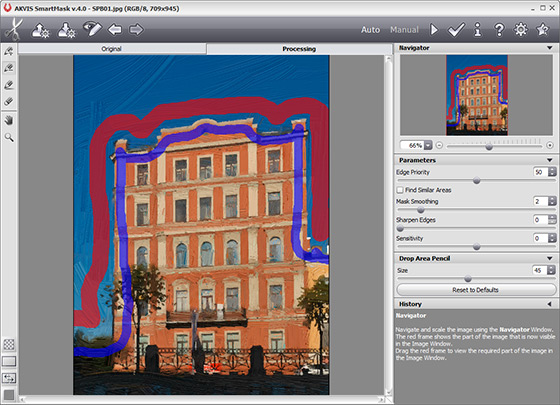Viewport: 560px width, 405px height.
Task: Collapse the Parameters panel
Action: tap(550, 160)
